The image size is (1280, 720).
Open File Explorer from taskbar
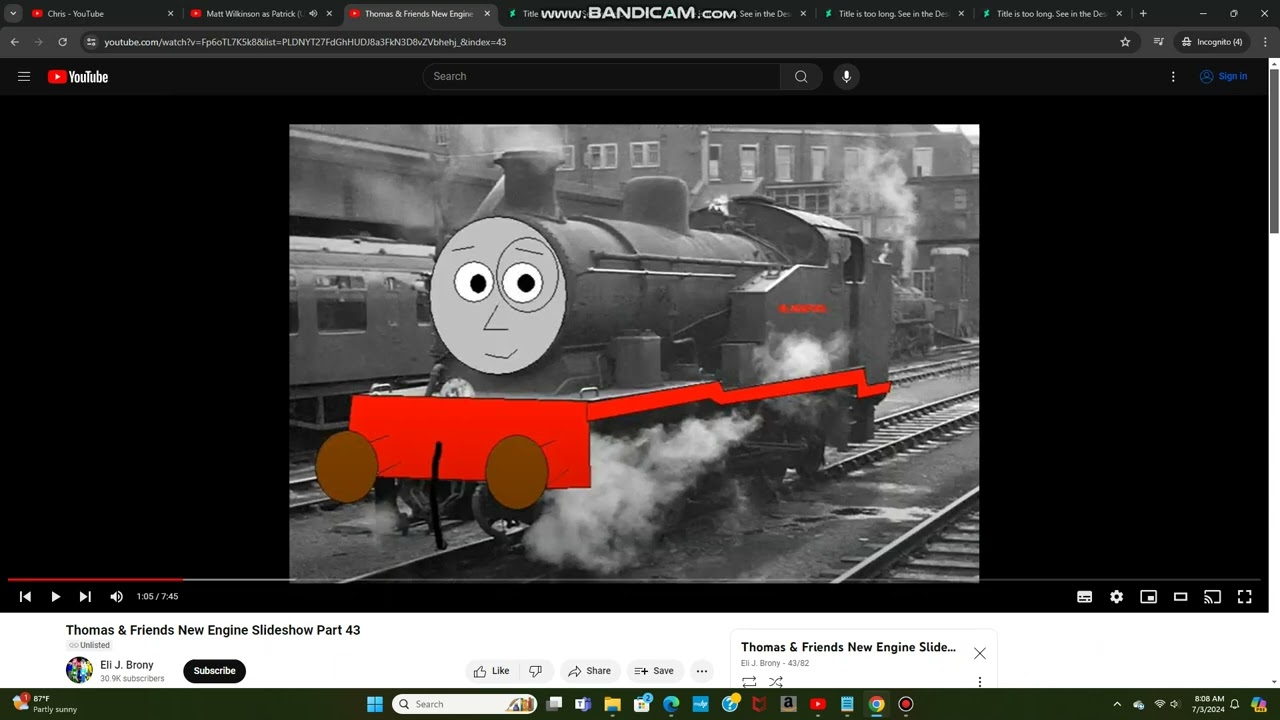[x=612, y=704]
